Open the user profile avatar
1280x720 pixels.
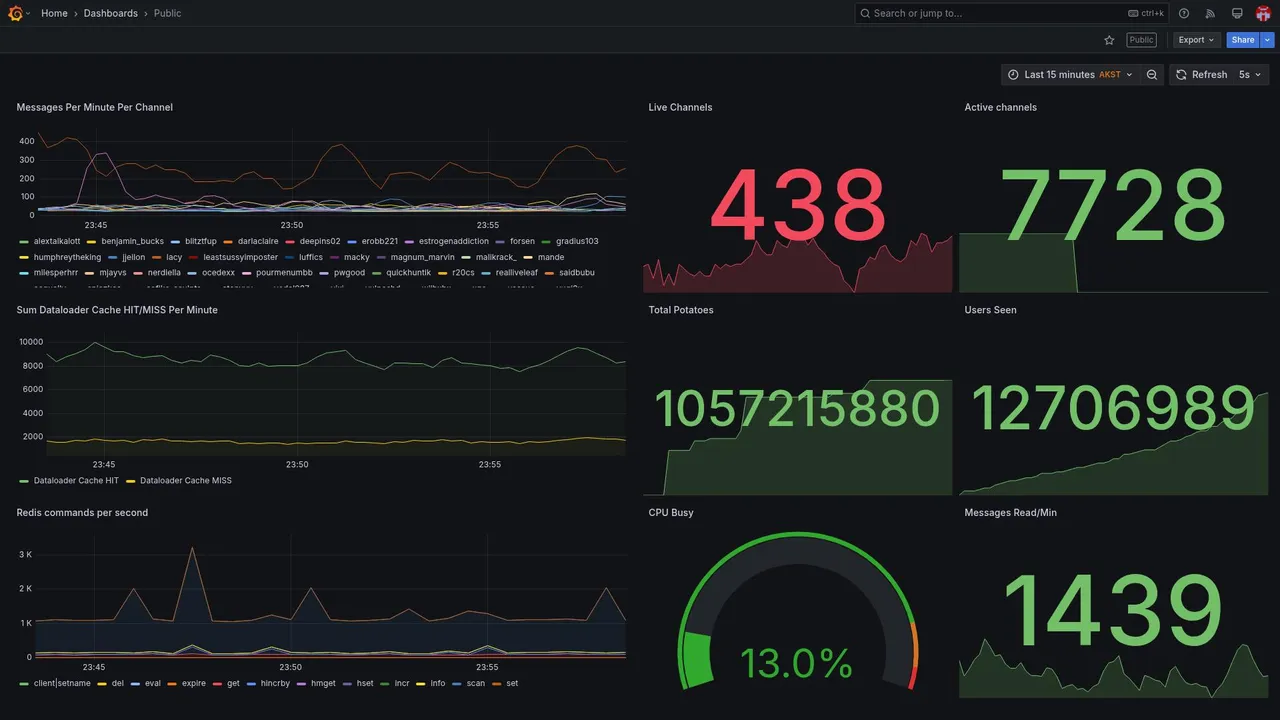[1263, 13]
